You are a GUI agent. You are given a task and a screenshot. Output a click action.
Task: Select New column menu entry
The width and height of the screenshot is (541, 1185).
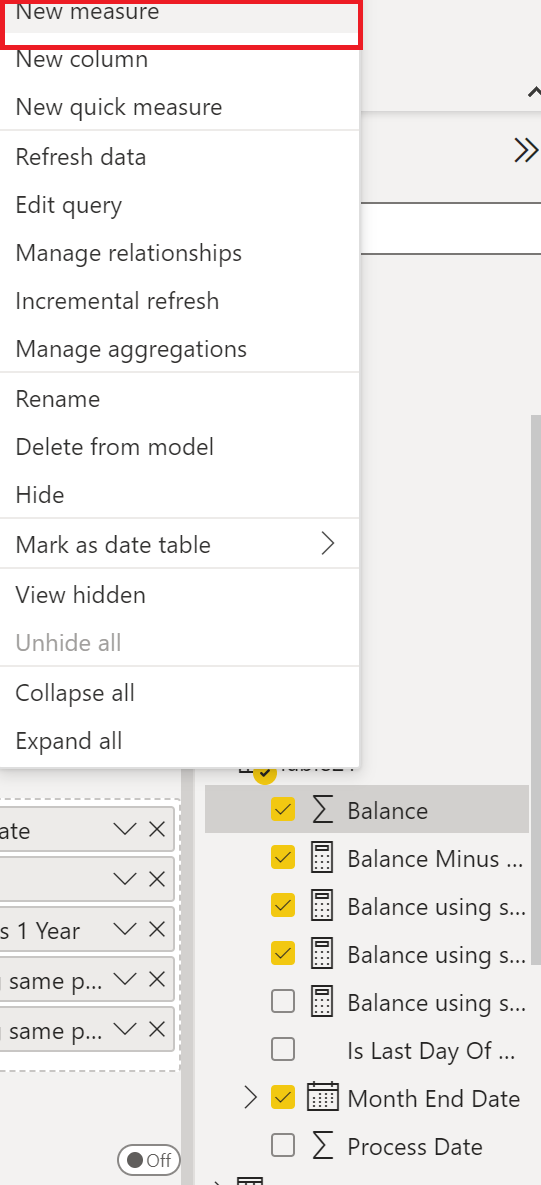(180, 59)
